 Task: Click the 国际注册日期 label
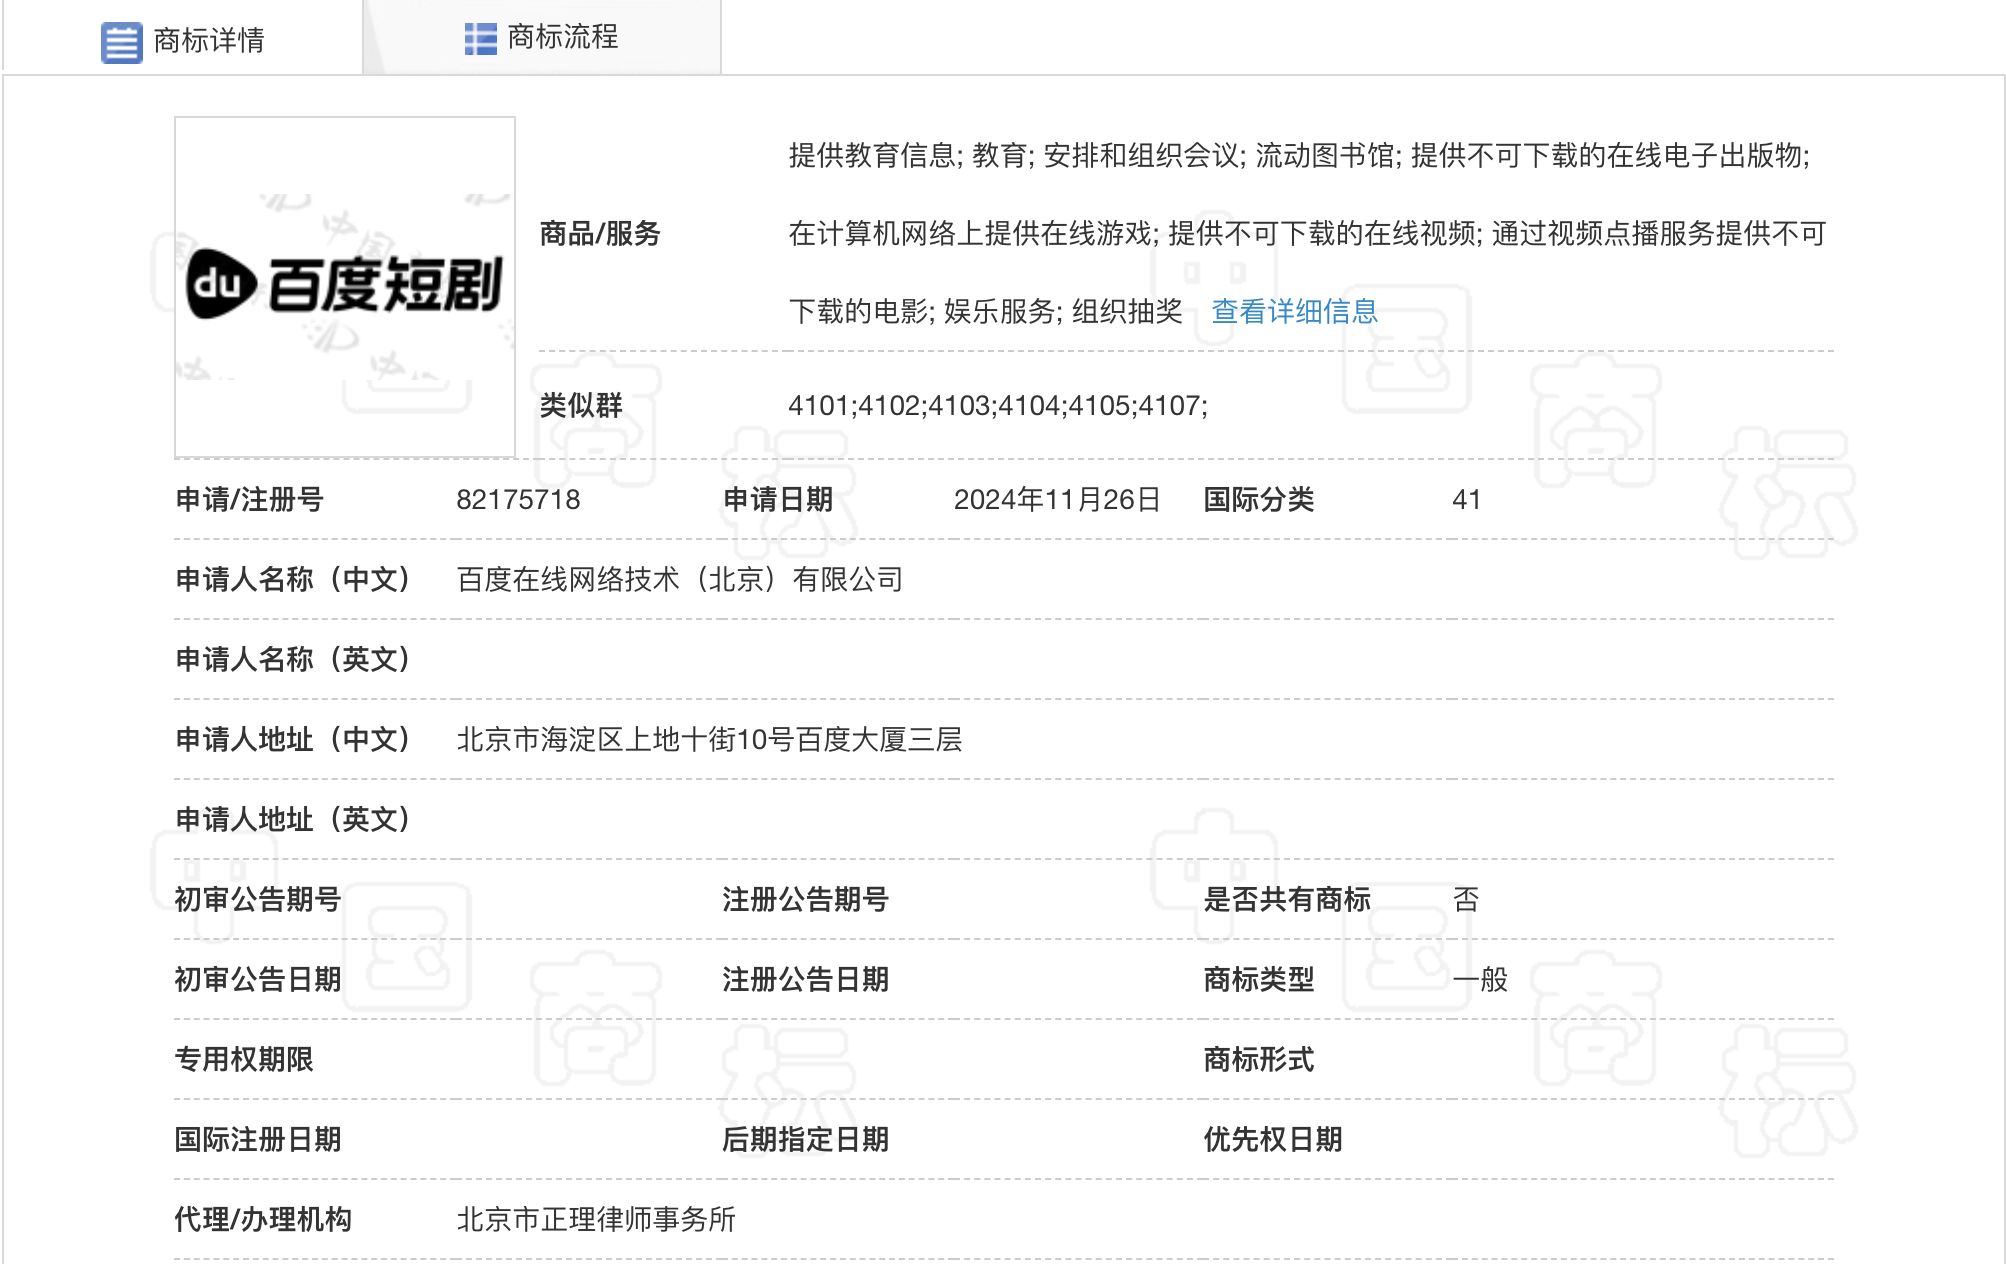coord(258,1140)
